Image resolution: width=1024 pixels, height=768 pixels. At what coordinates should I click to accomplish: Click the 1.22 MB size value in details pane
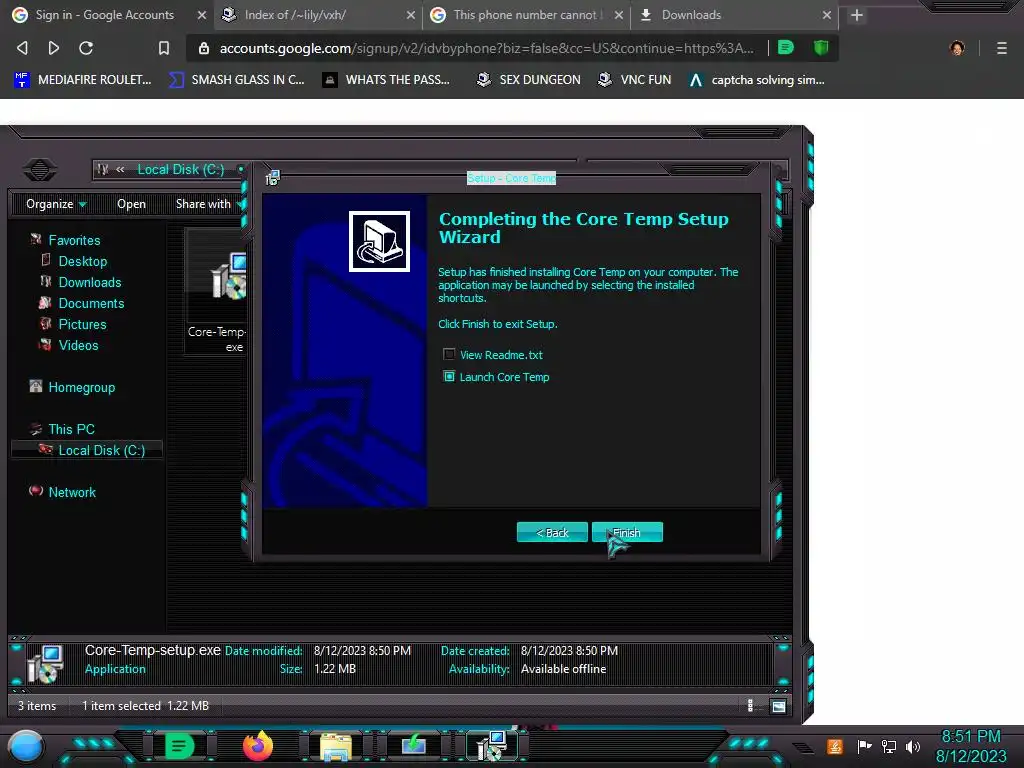335,669
